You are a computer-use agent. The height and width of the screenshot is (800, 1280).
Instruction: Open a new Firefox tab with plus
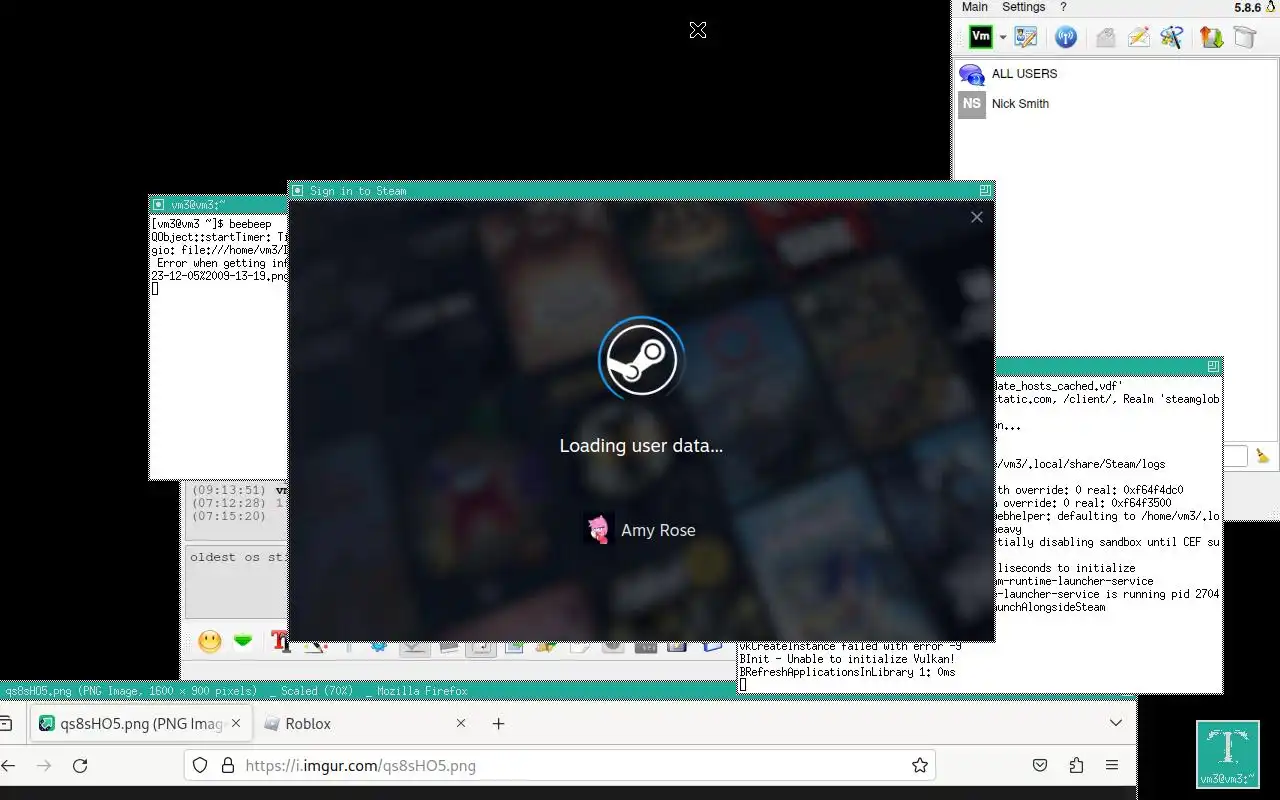499,724
